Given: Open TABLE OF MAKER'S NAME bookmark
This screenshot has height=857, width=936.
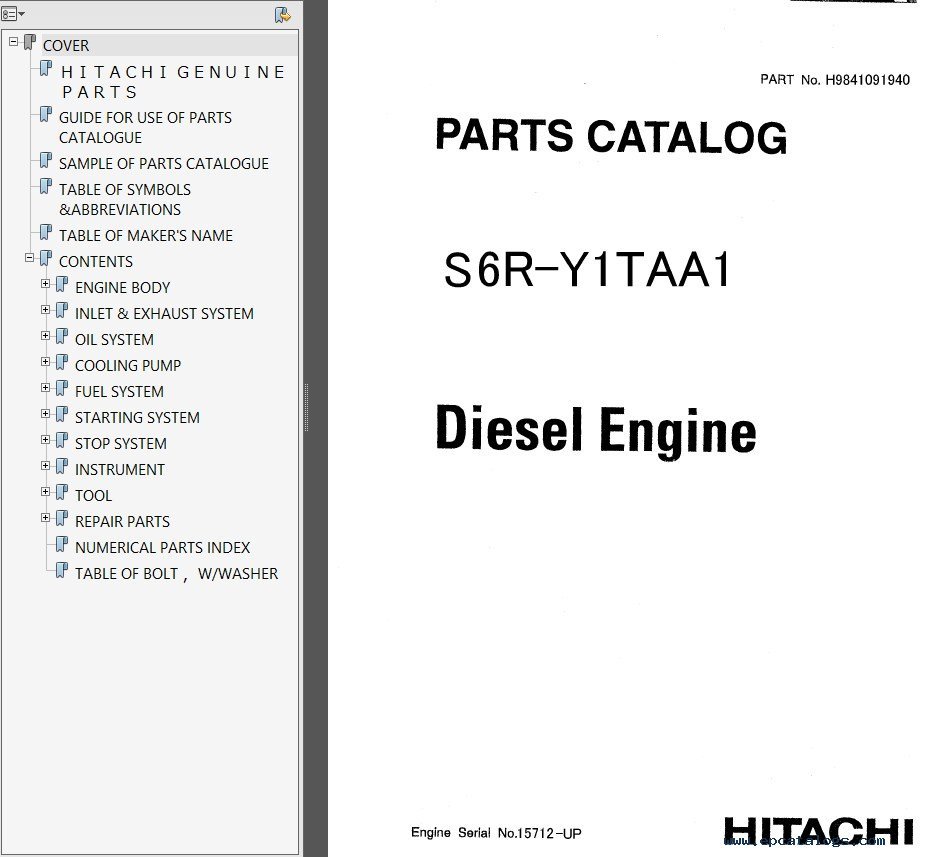Looking at the screenshot, I should point(146,236).
